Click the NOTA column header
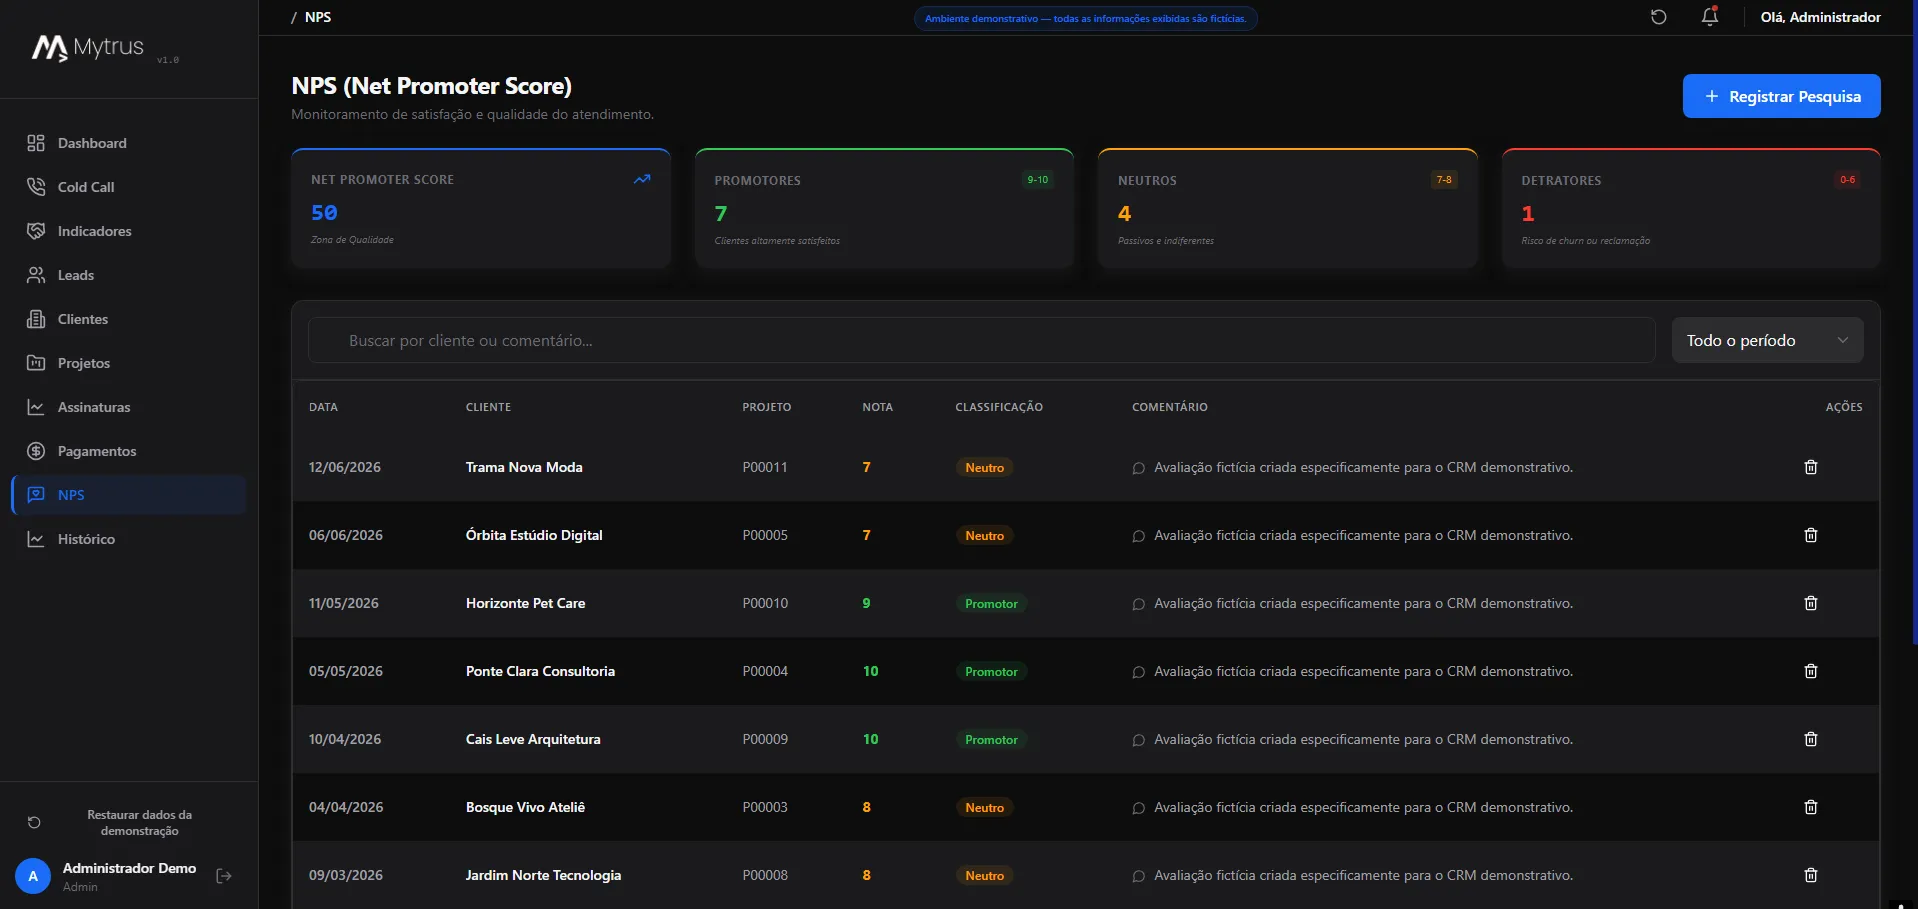1918x909 pixels. (x=878, y=407)
